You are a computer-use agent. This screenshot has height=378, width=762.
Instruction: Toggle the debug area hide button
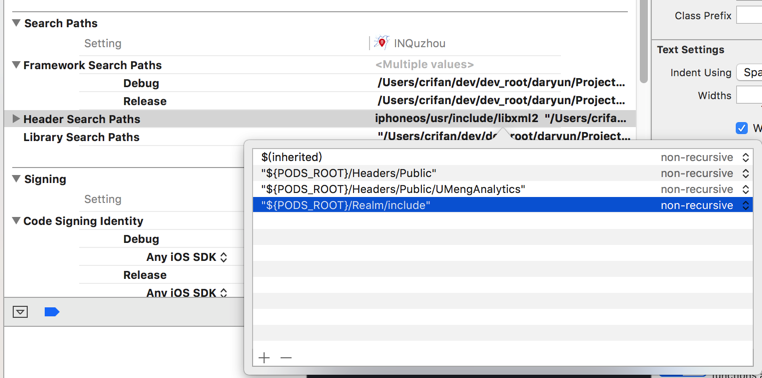(x=20, y=312)
